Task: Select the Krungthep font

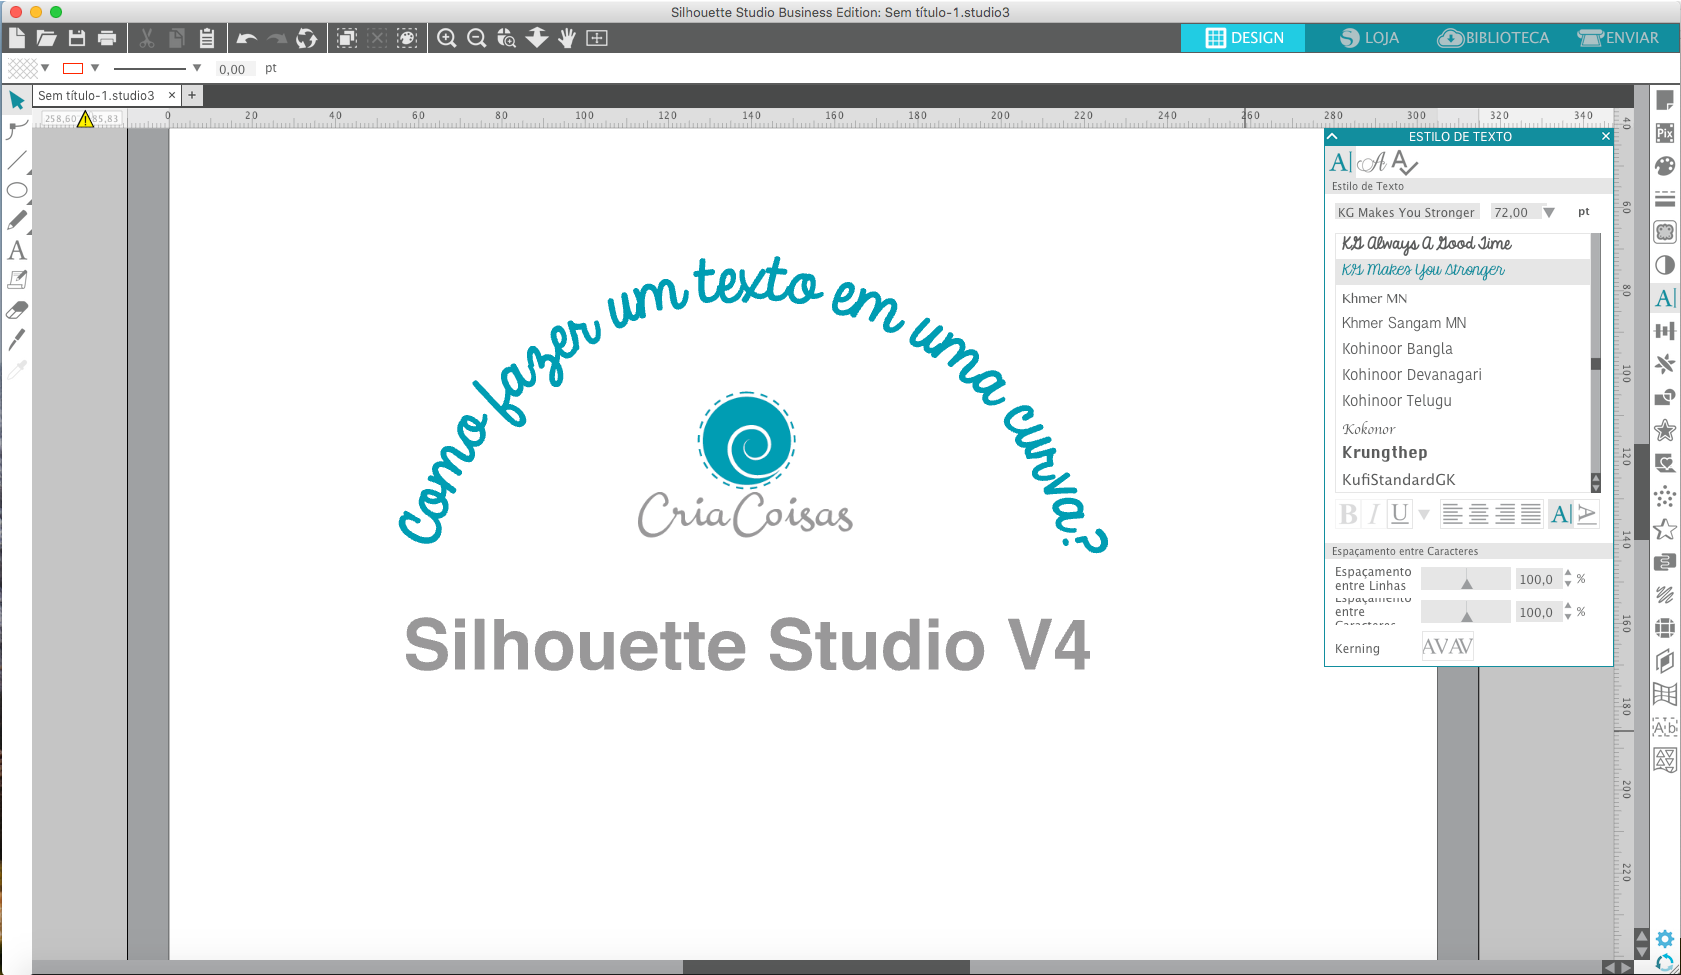Action: coord(1385,452)
